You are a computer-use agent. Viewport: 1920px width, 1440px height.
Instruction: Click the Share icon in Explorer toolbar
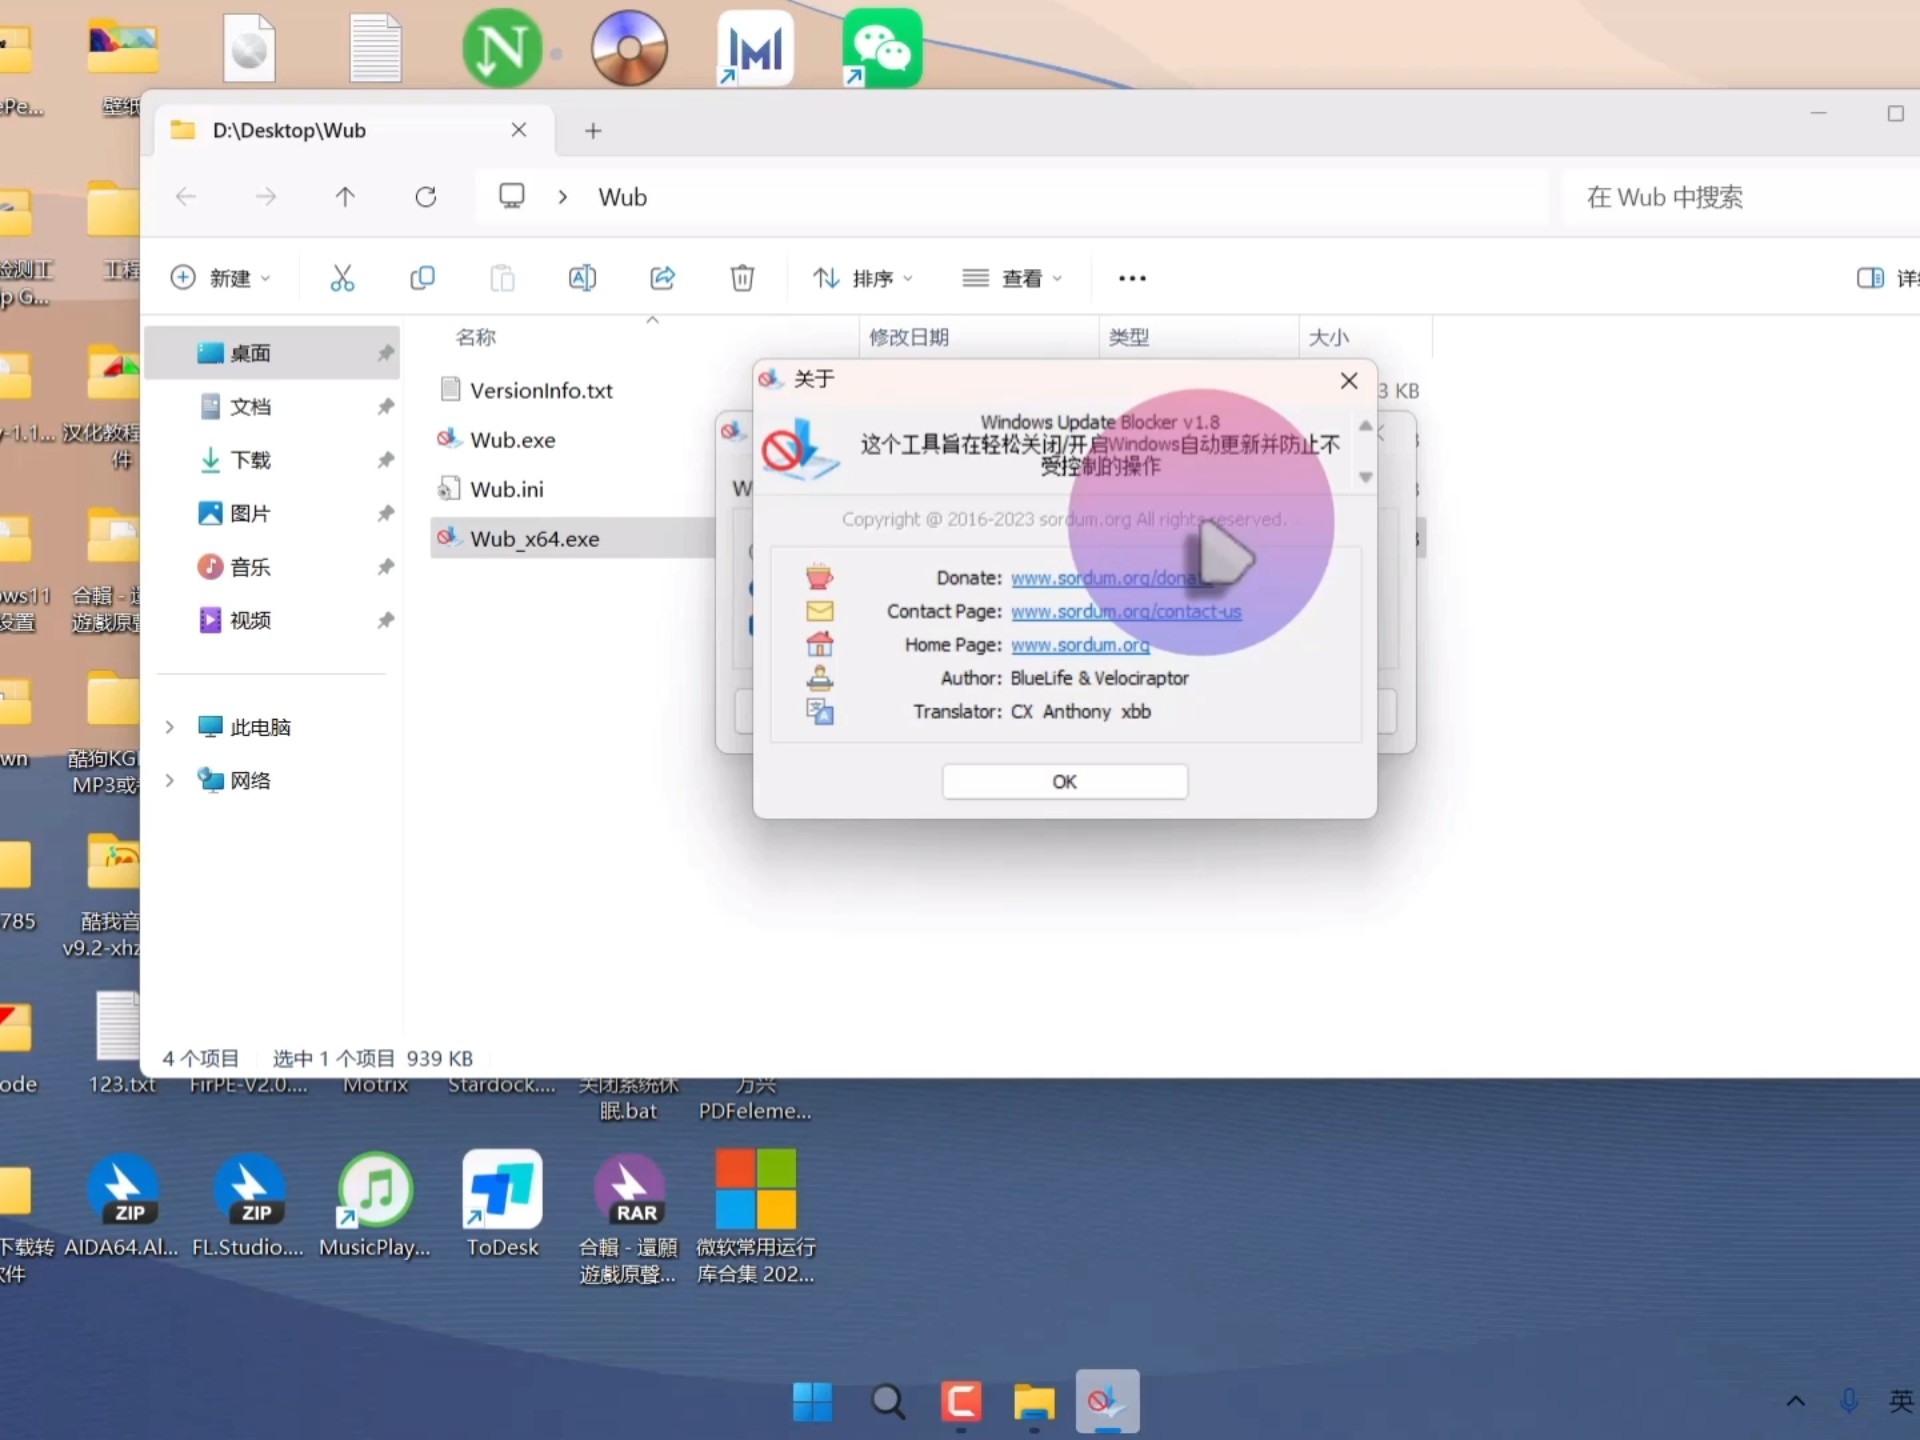coord(662,278)
